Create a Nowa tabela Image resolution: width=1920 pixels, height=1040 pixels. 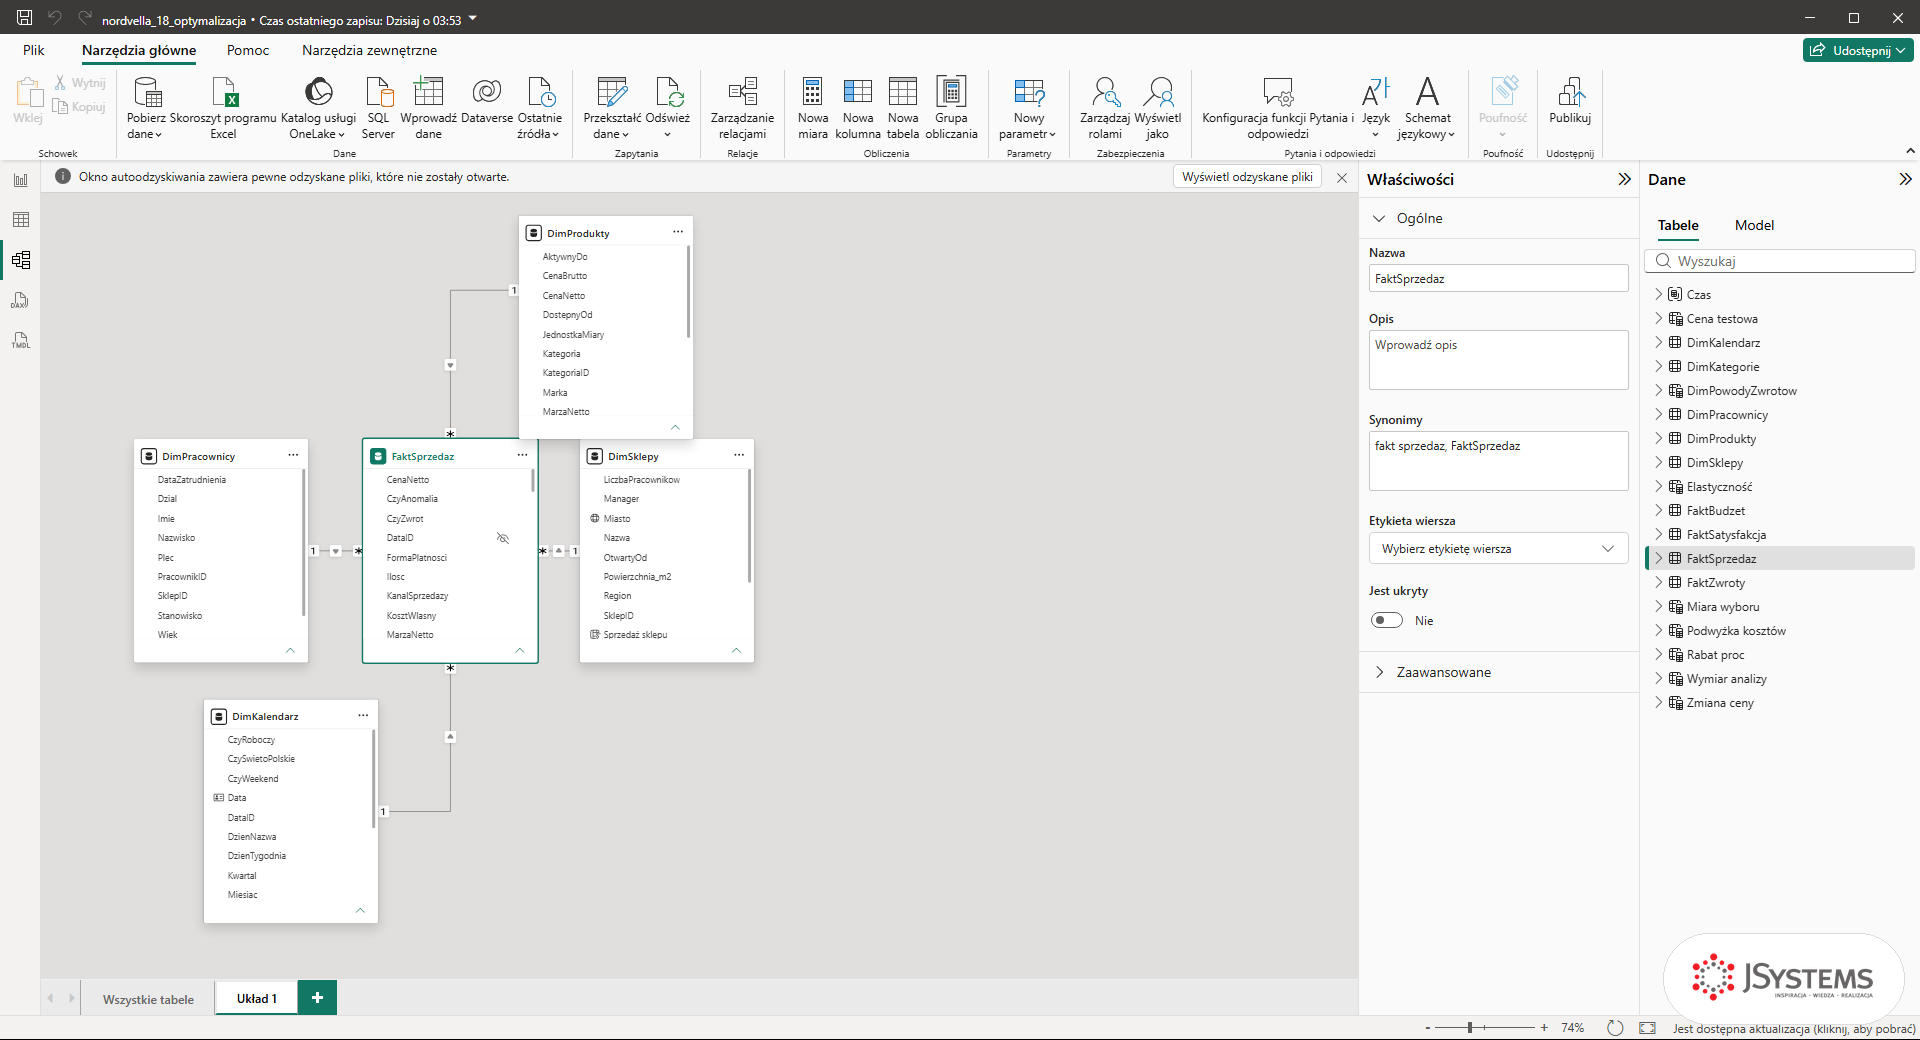tap(903, 108)
